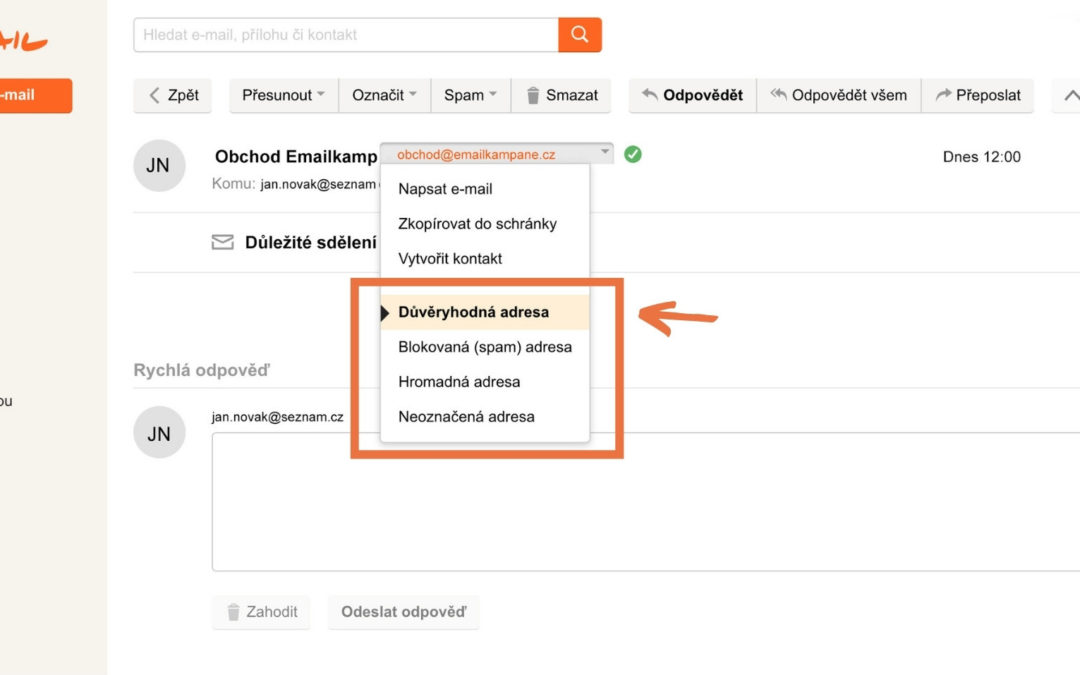The image size is (1080, 675).
Task: Choose Blokovaná (spam) adresa option
Action: [x=485, y=347]
